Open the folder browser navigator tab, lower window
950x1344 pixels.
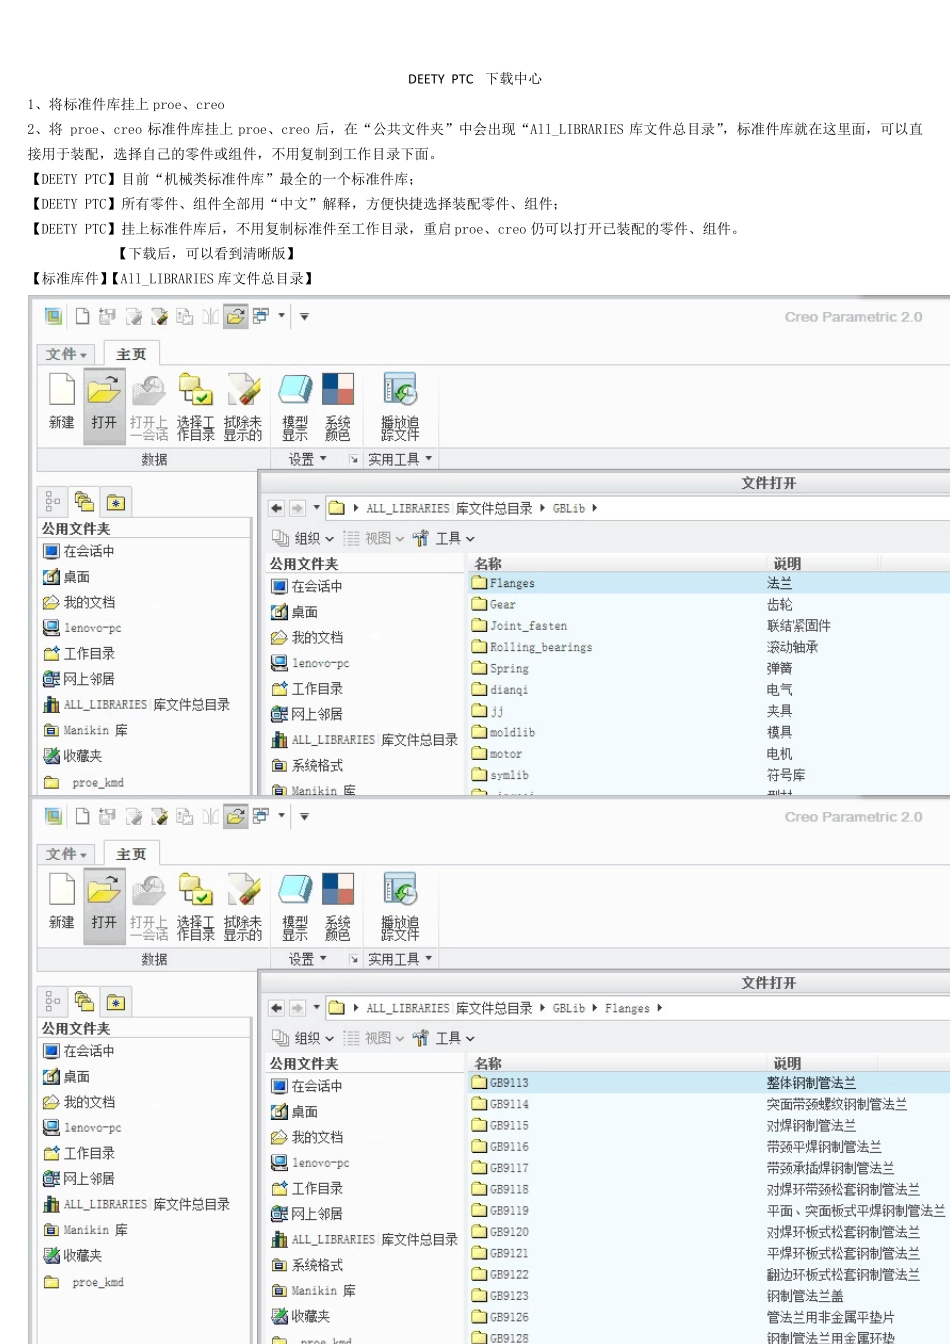tap(84, 1002)
